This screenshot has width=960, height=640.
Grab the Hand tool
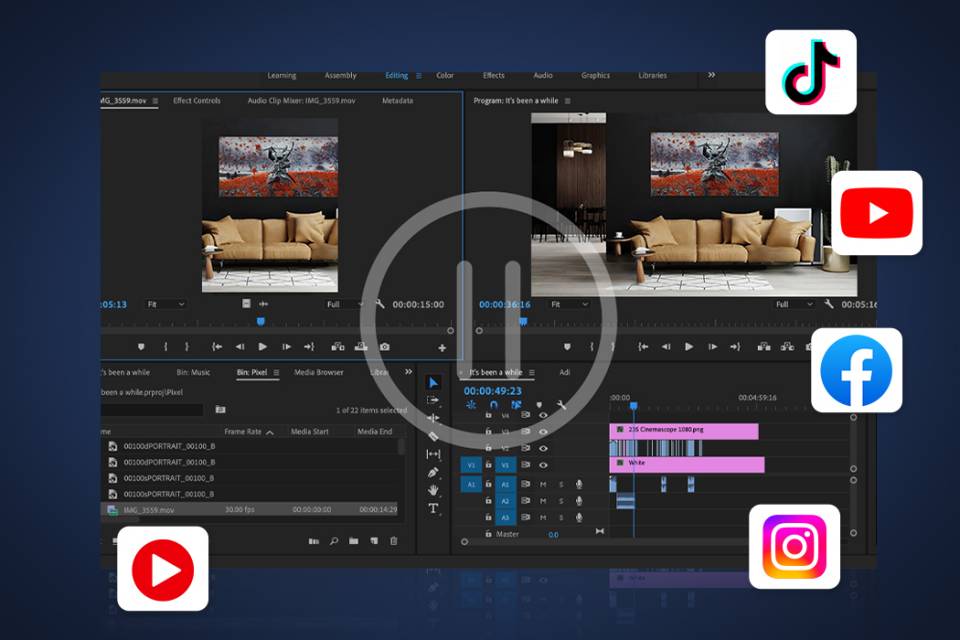(x=435, y=491)
